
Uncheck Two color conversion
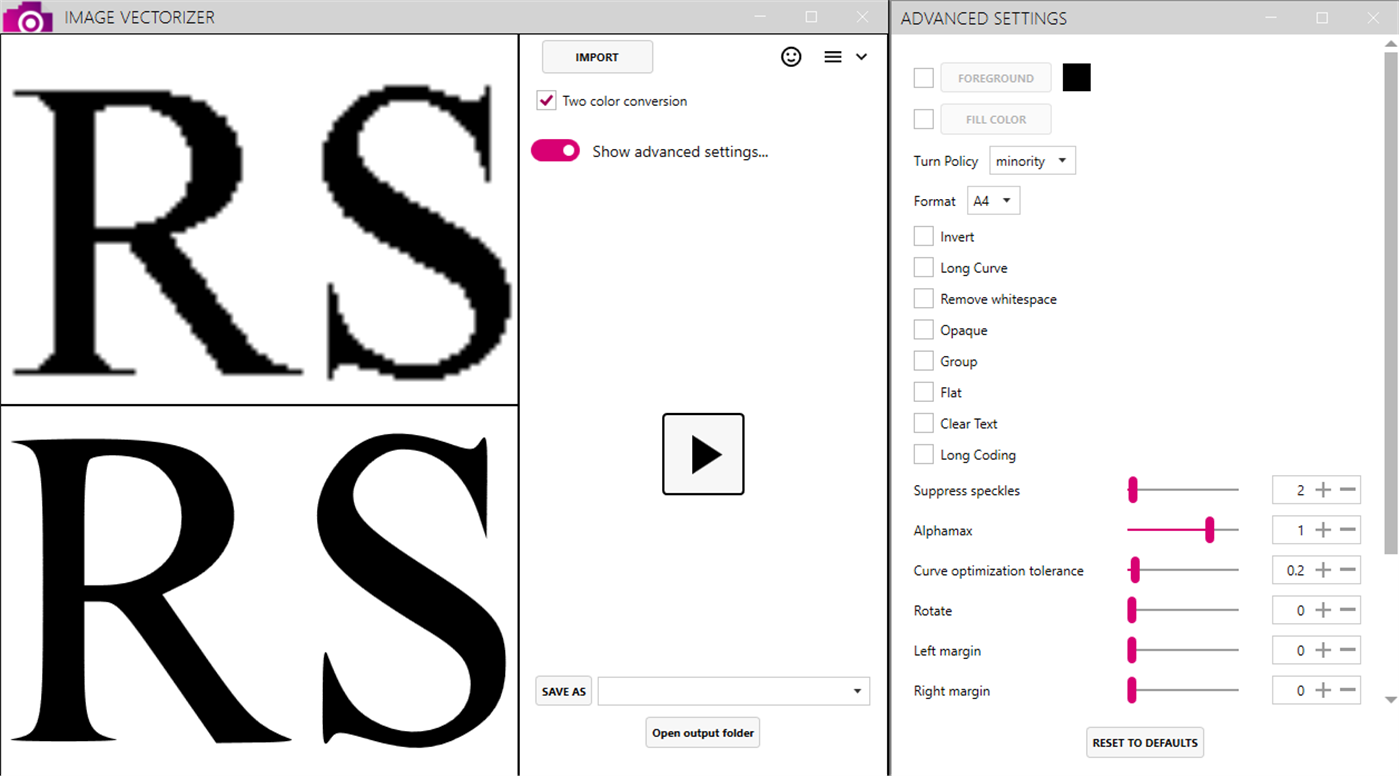pyautogui.click(x=545, y=100)
